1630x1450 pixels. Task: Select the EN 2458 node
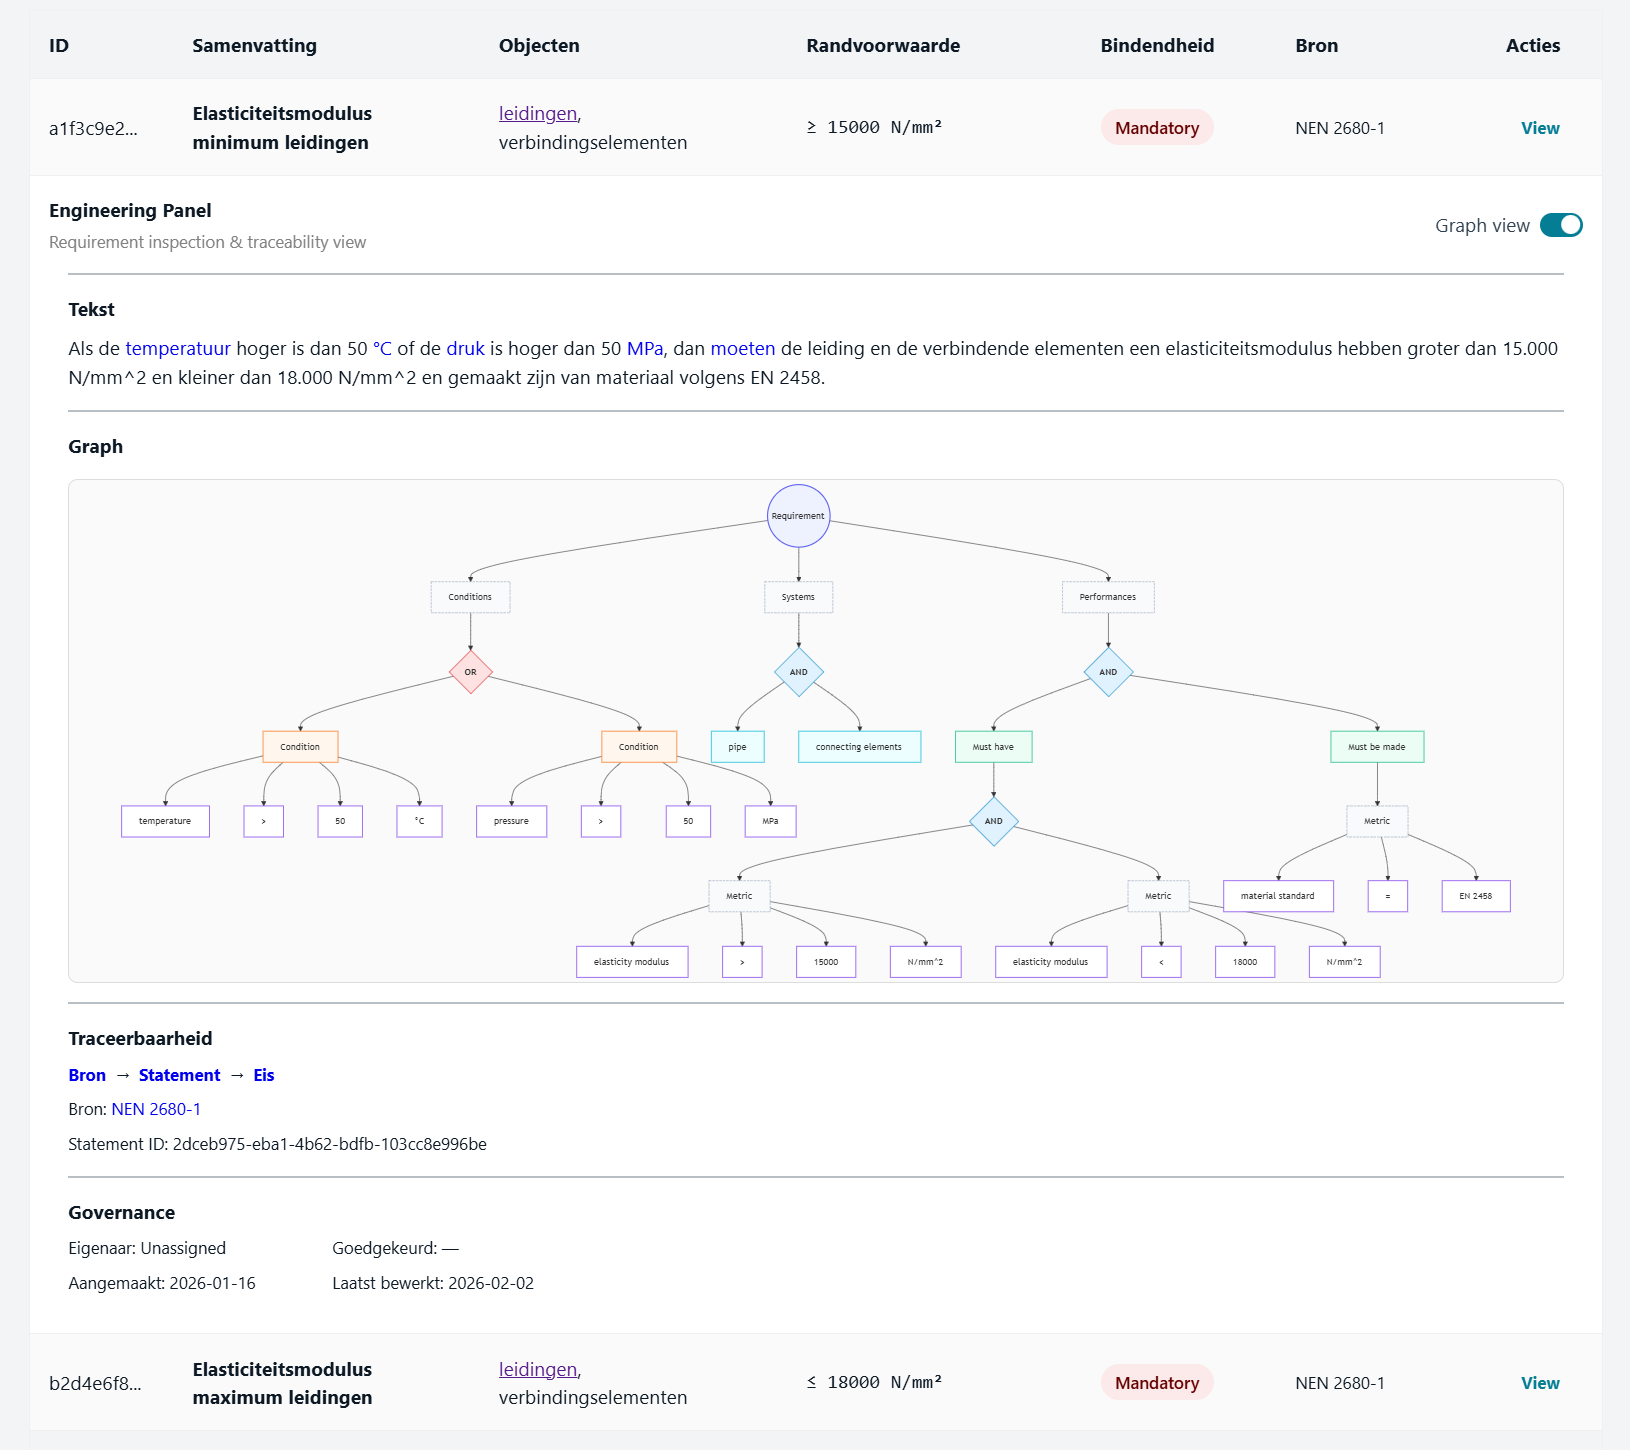1476,896
